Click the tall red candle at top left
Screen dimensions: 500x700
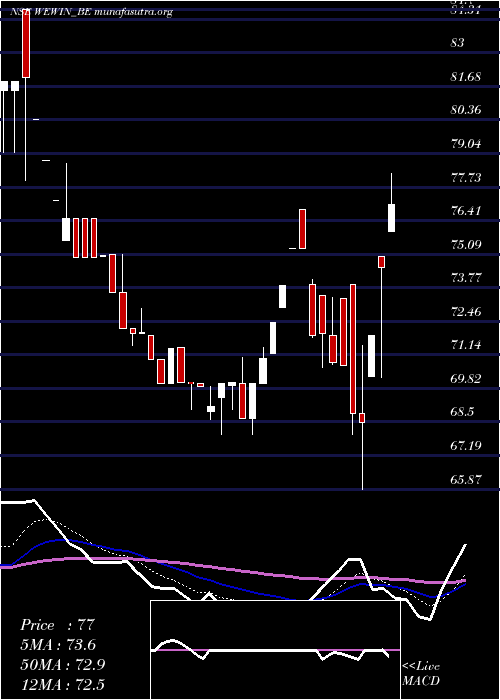(x=26, y=45)
